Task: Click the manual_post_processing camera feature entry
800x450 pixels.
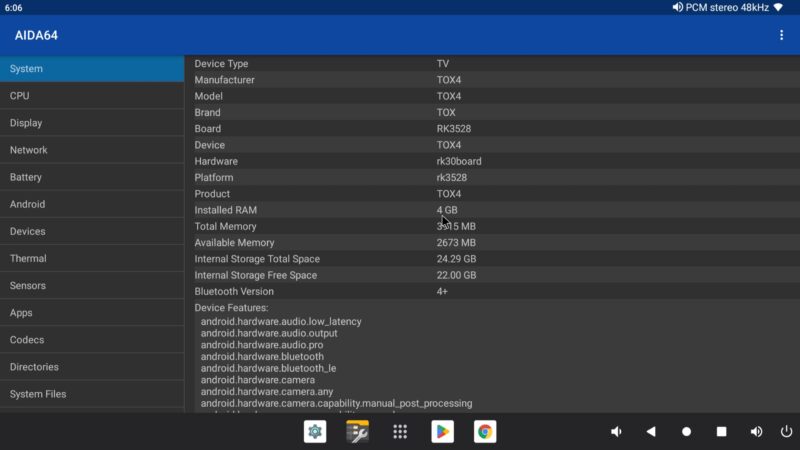Action: coord(336,403)
